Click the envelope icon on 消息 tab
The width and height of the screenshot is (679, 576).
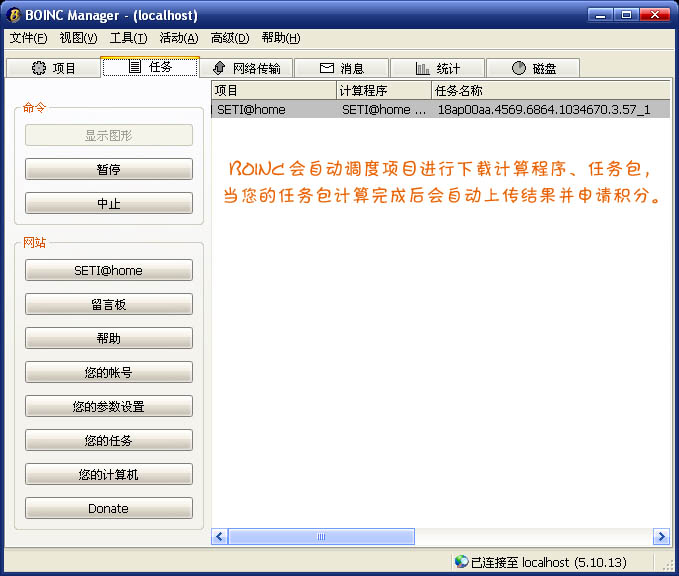point(327,68)
